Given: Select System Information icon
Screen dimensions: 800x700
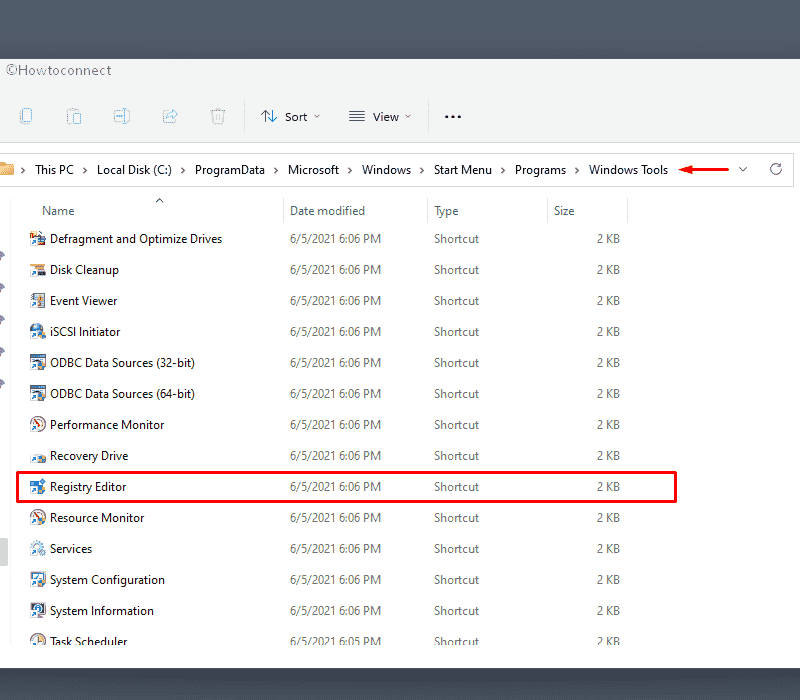Looking at the screenshot, I should click(37, 611).
